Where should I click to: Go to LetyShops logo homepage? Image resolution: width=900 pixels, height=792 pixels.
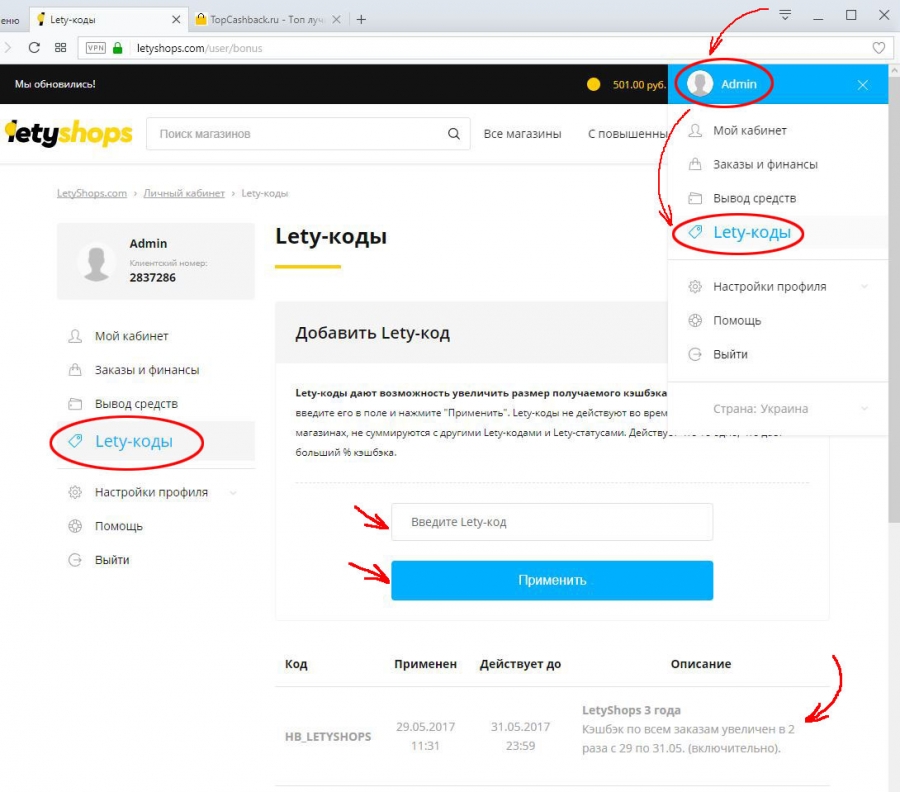tap(69, 134)
